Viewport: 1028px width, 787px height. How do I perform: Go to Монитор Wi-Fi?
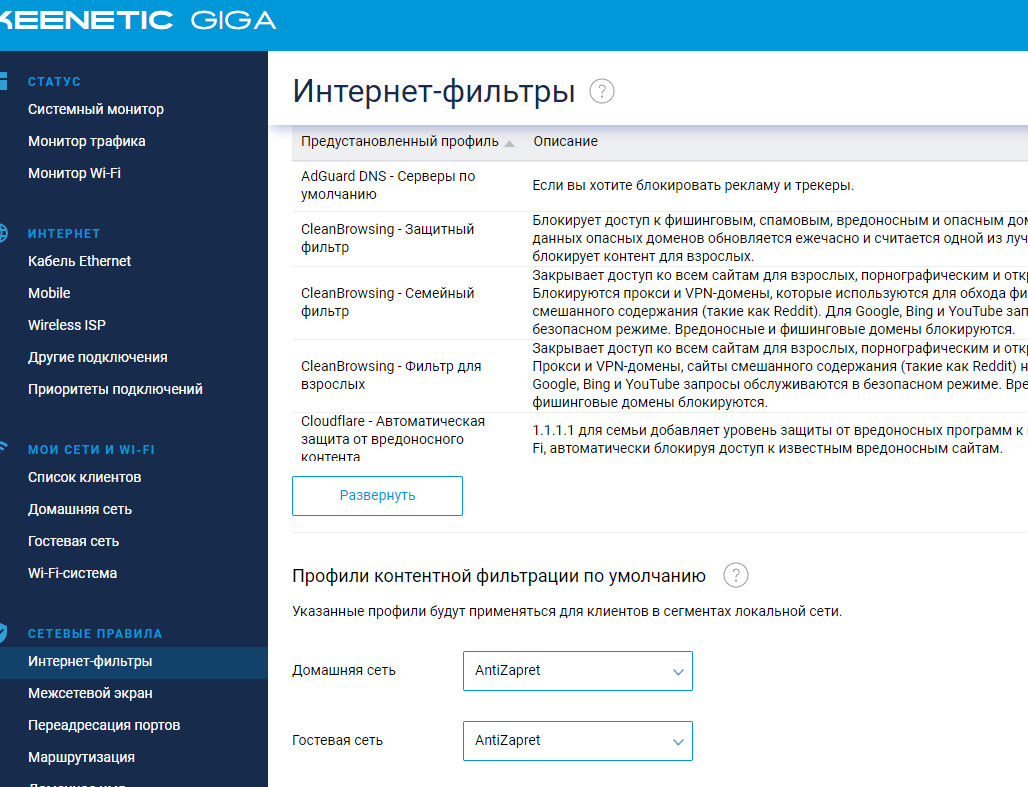pyautogui.click(x=74, y=173)
